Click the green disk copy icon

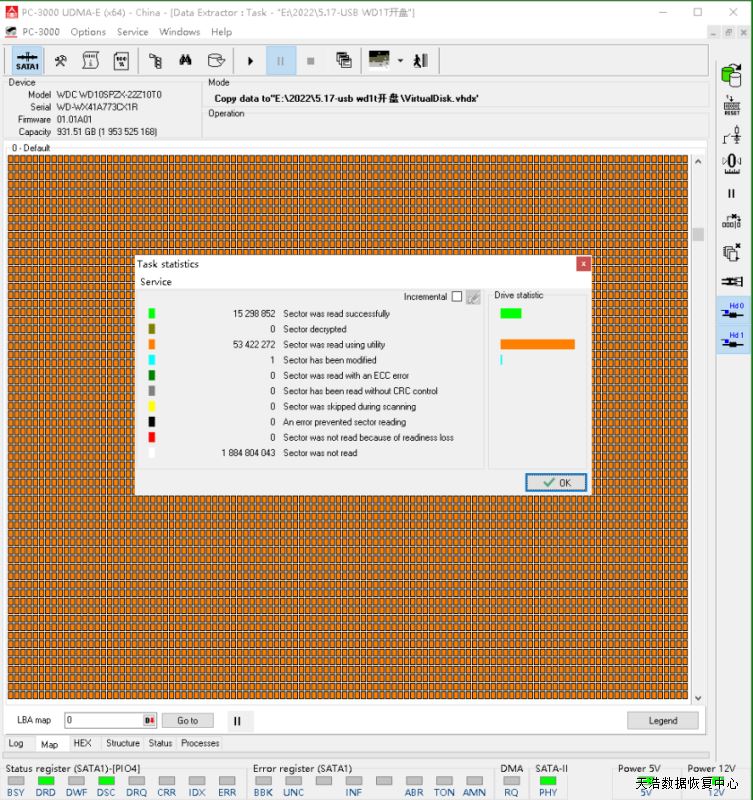pyautogui.click(x=731, y=73)
